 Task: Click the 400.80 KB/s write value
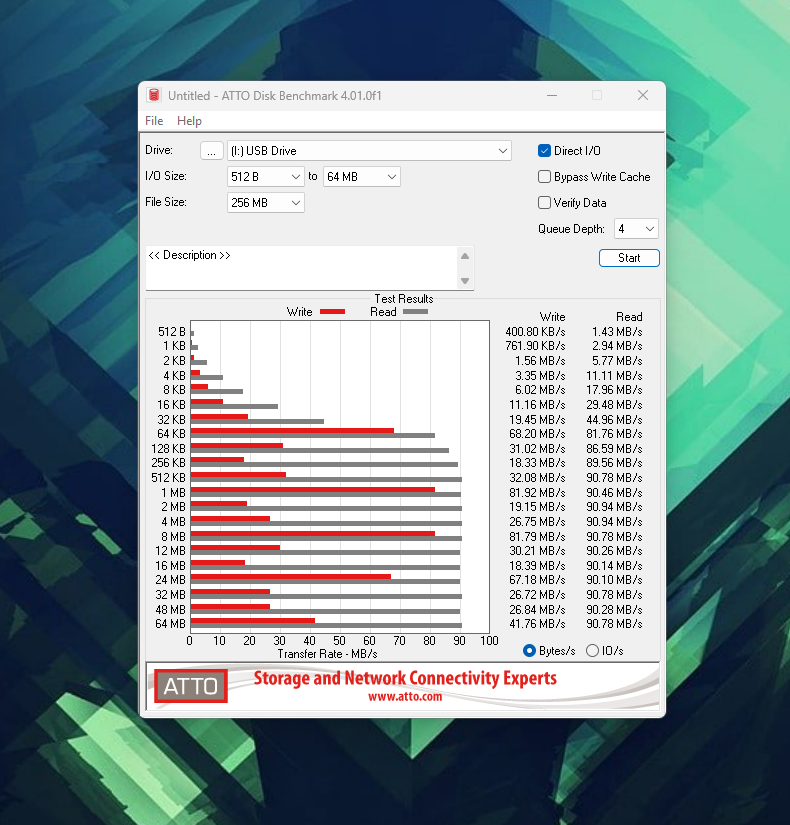(535, 332)
